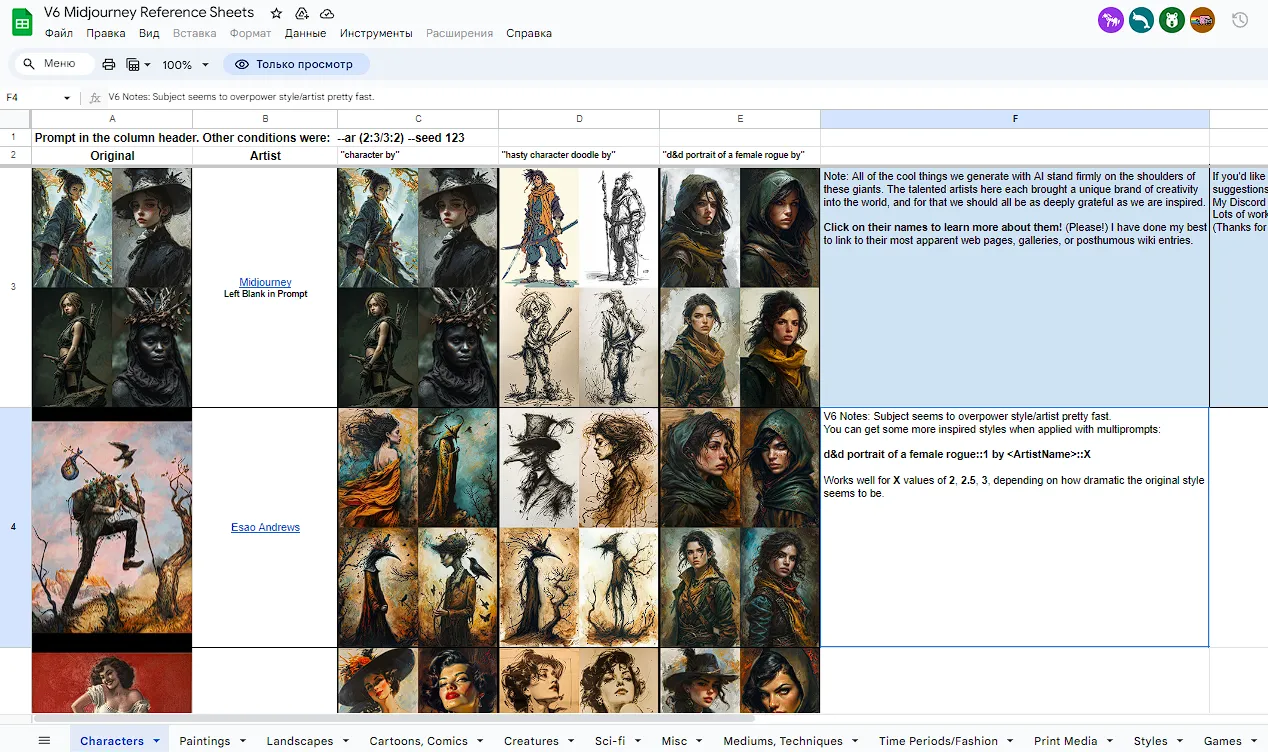Screen dimensions: 1268x752
Task: Open the Characters tab dropdown arrow
Action: click(x=157, y=742)
